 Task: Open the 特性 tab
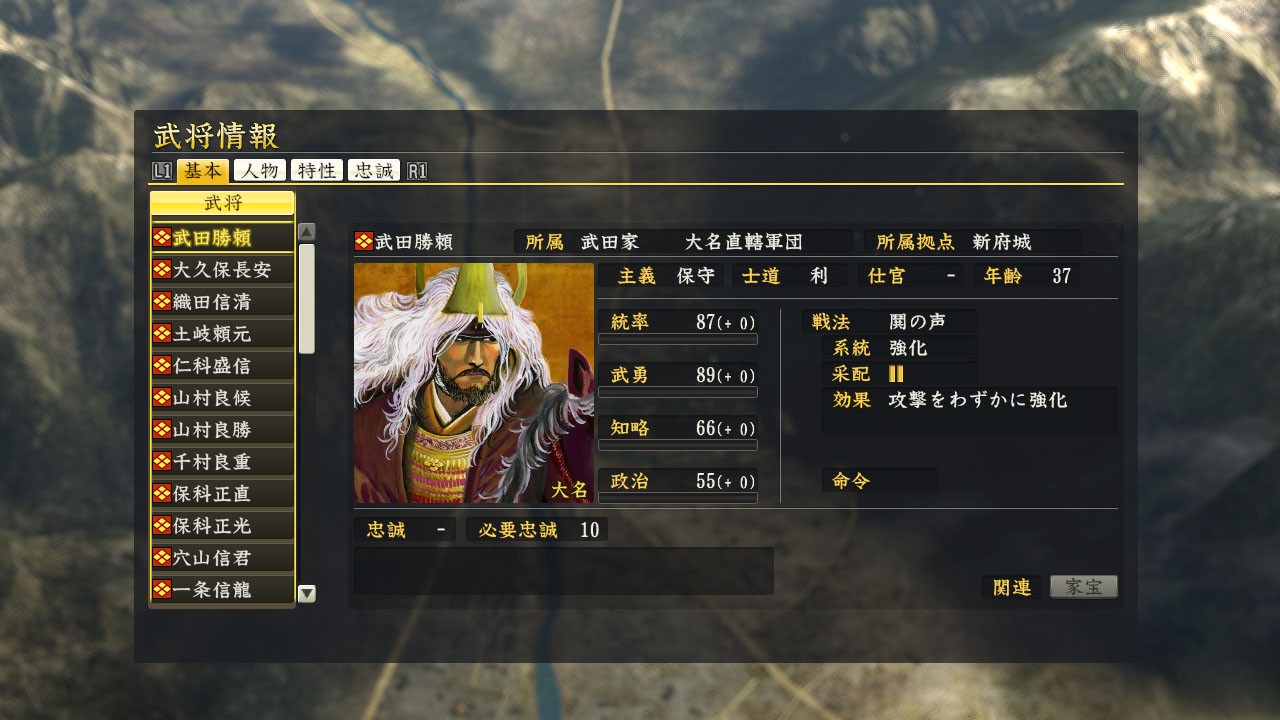click(317, 171)
